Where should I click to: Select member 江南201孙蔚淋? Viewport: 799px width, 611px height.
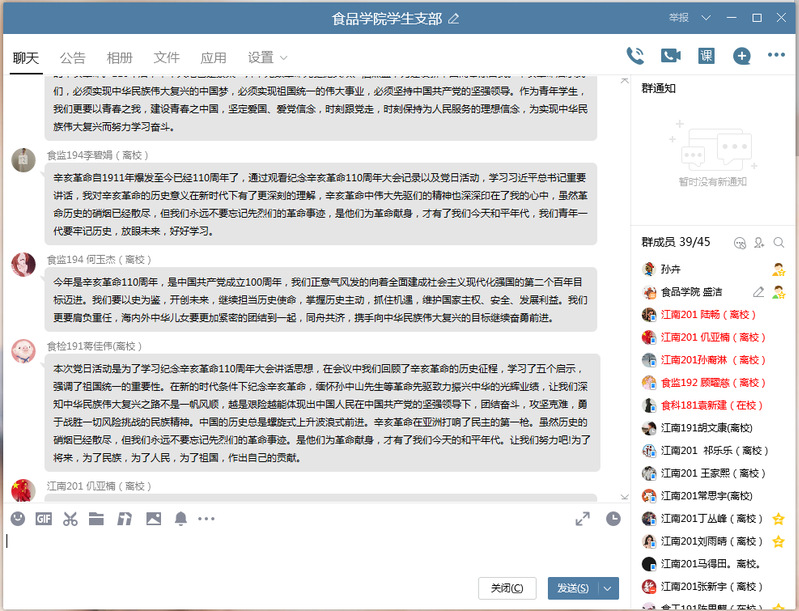tap(713, 360)
